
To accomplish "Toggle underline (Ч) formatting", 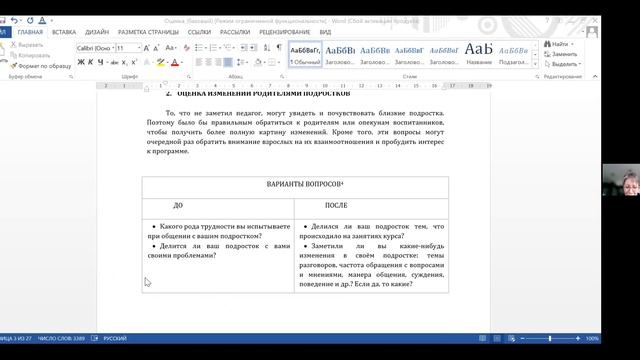I will (100, 62).
